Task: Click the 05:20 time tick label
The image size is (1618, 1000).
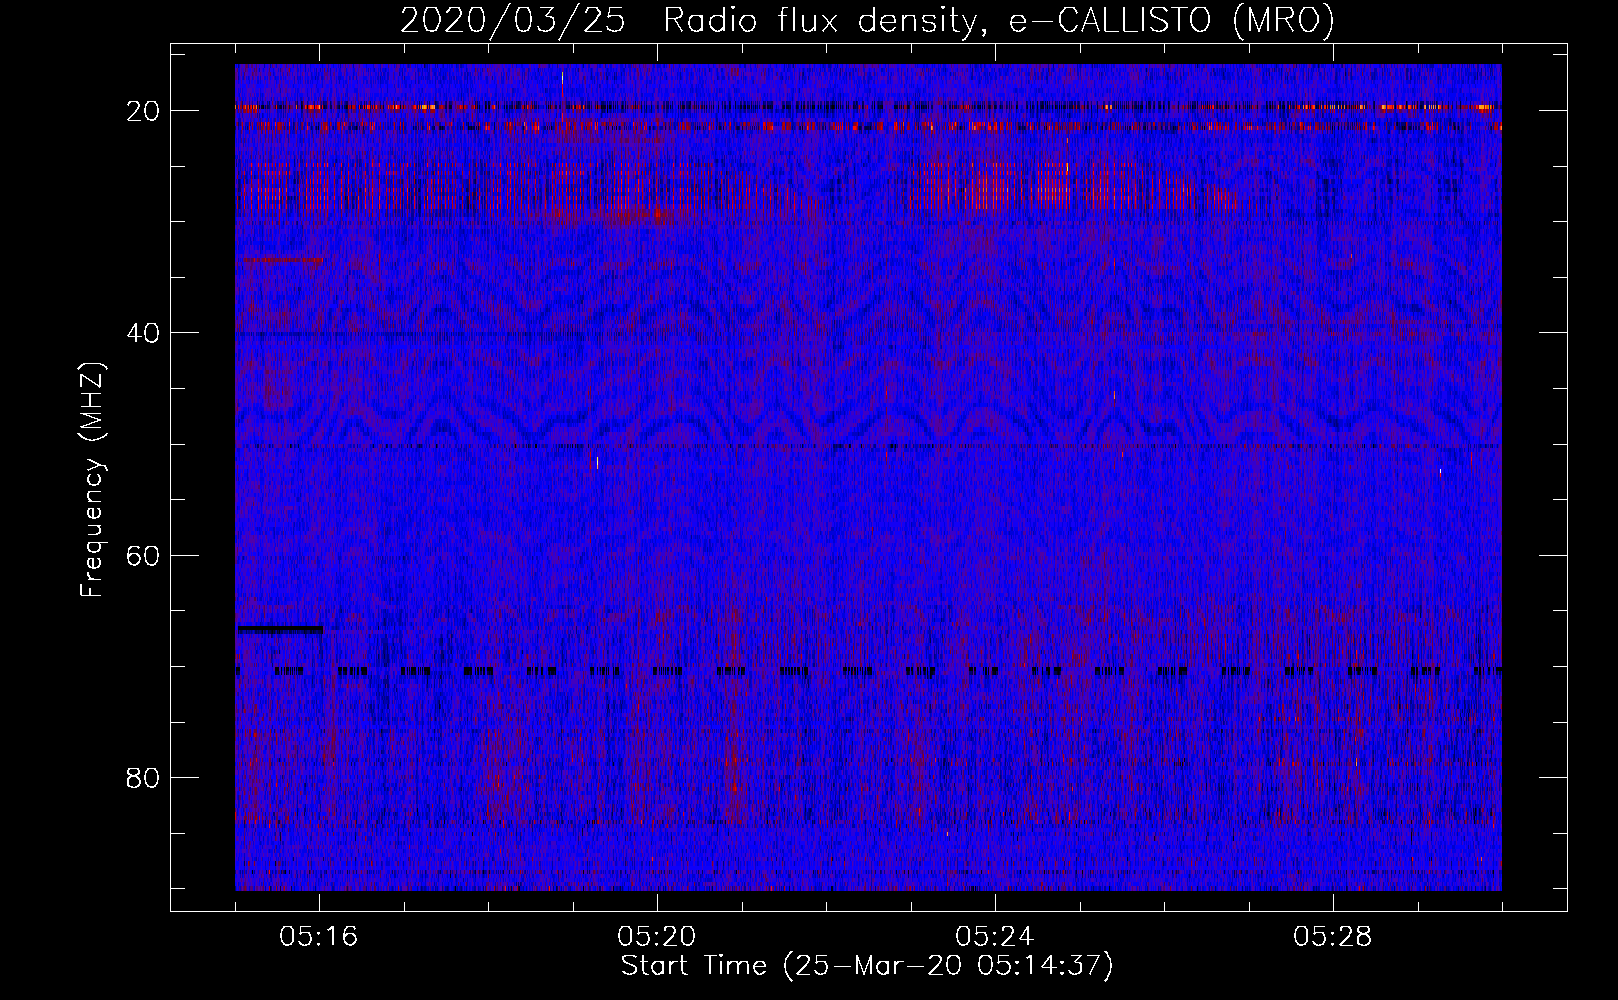Action: click(657, 937)
